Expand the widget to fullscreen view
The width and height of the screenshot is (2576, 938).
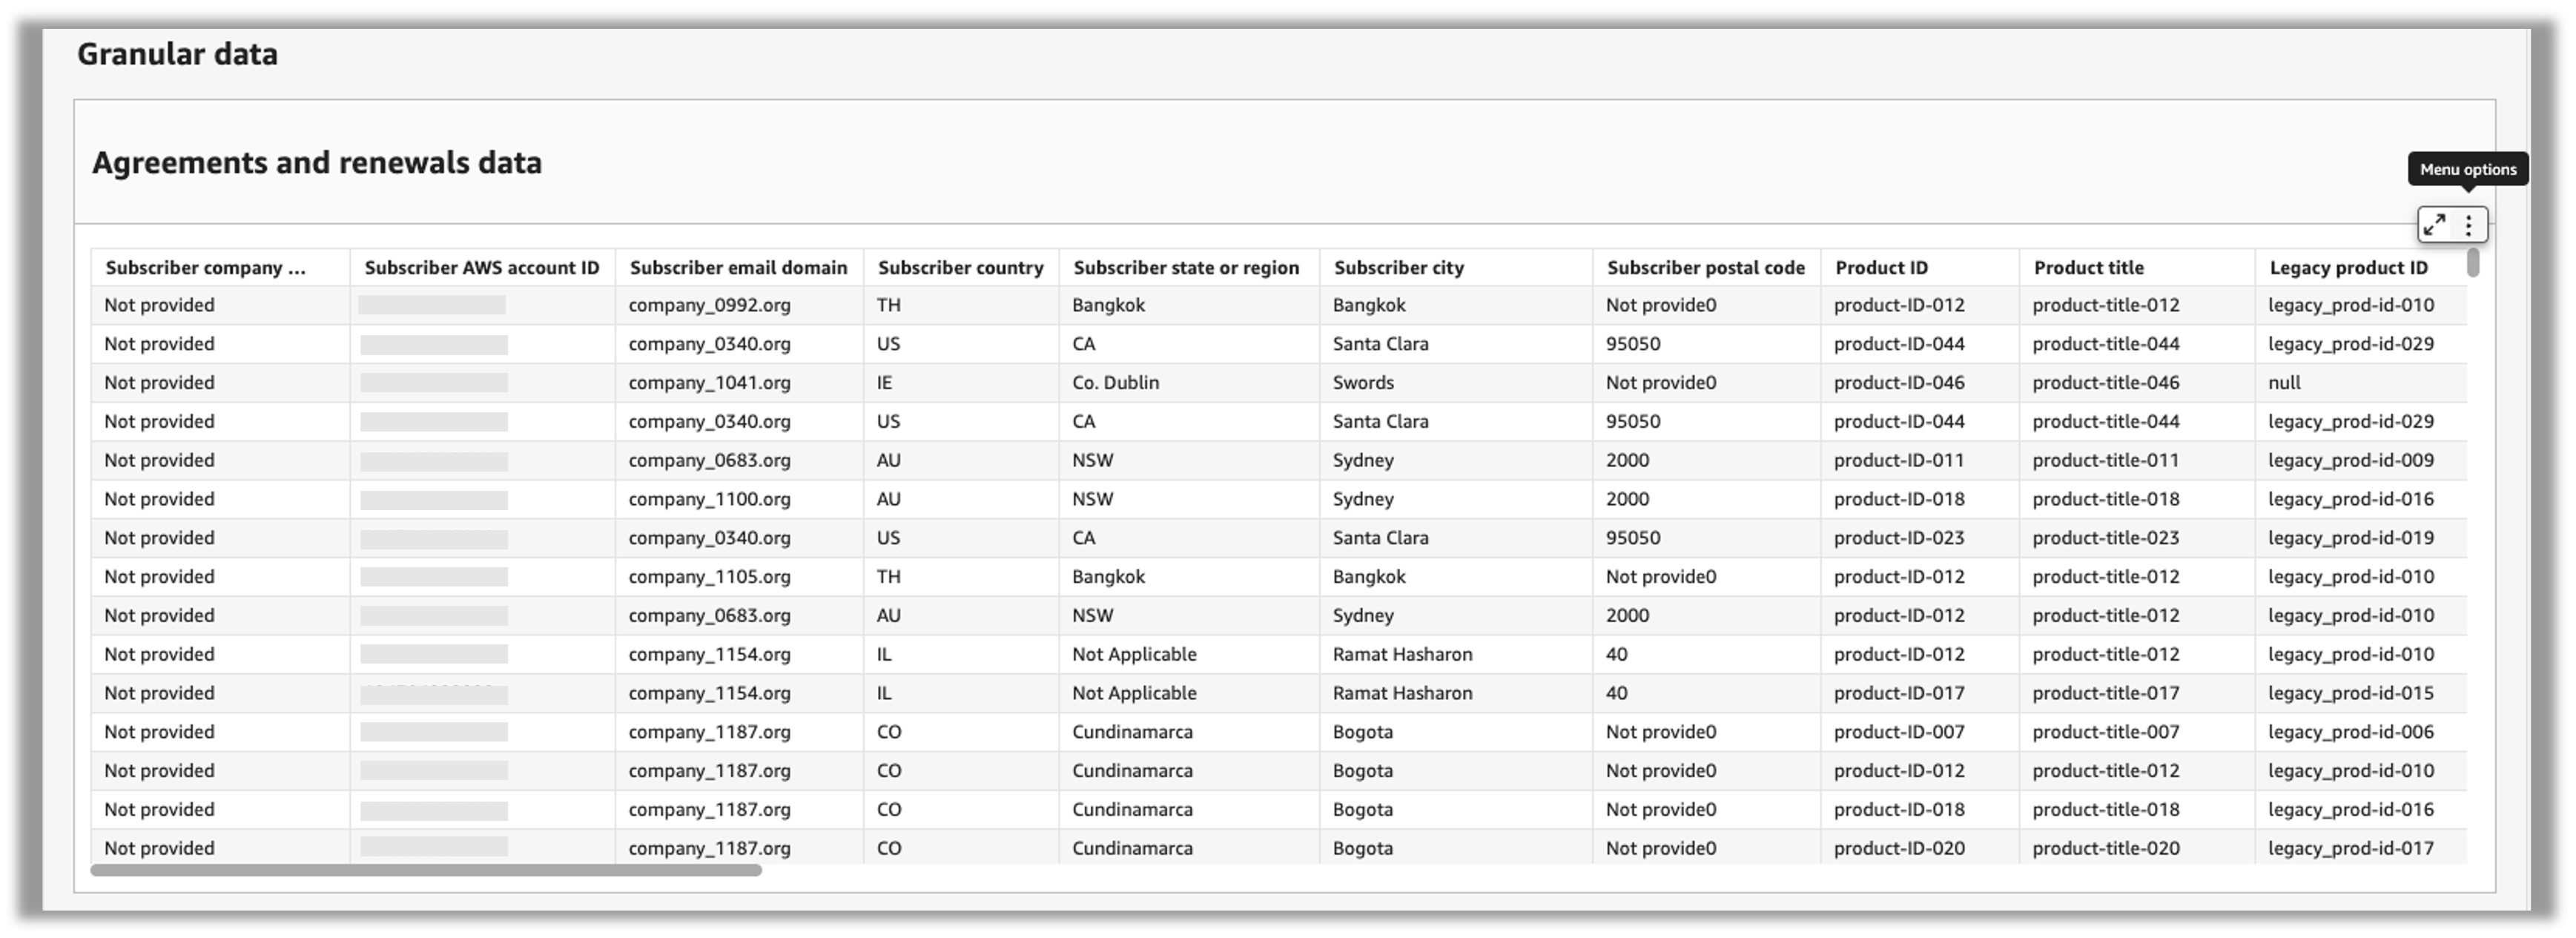click(x=2436, y=224)
